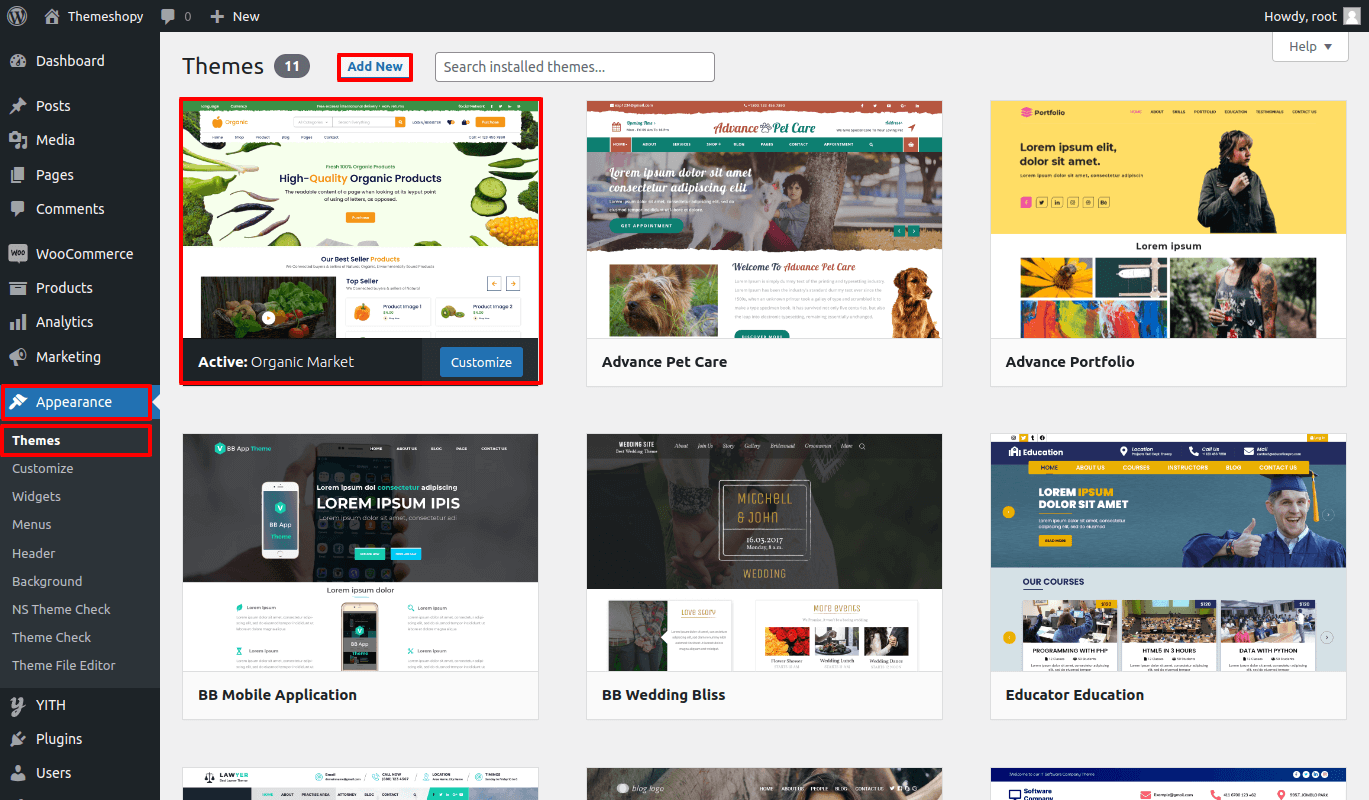Image resolution: width=1369 pixels, height=800 pixels.
Task: Open the New content dropdown in admin bar
Action: click(x=235, y=16)
